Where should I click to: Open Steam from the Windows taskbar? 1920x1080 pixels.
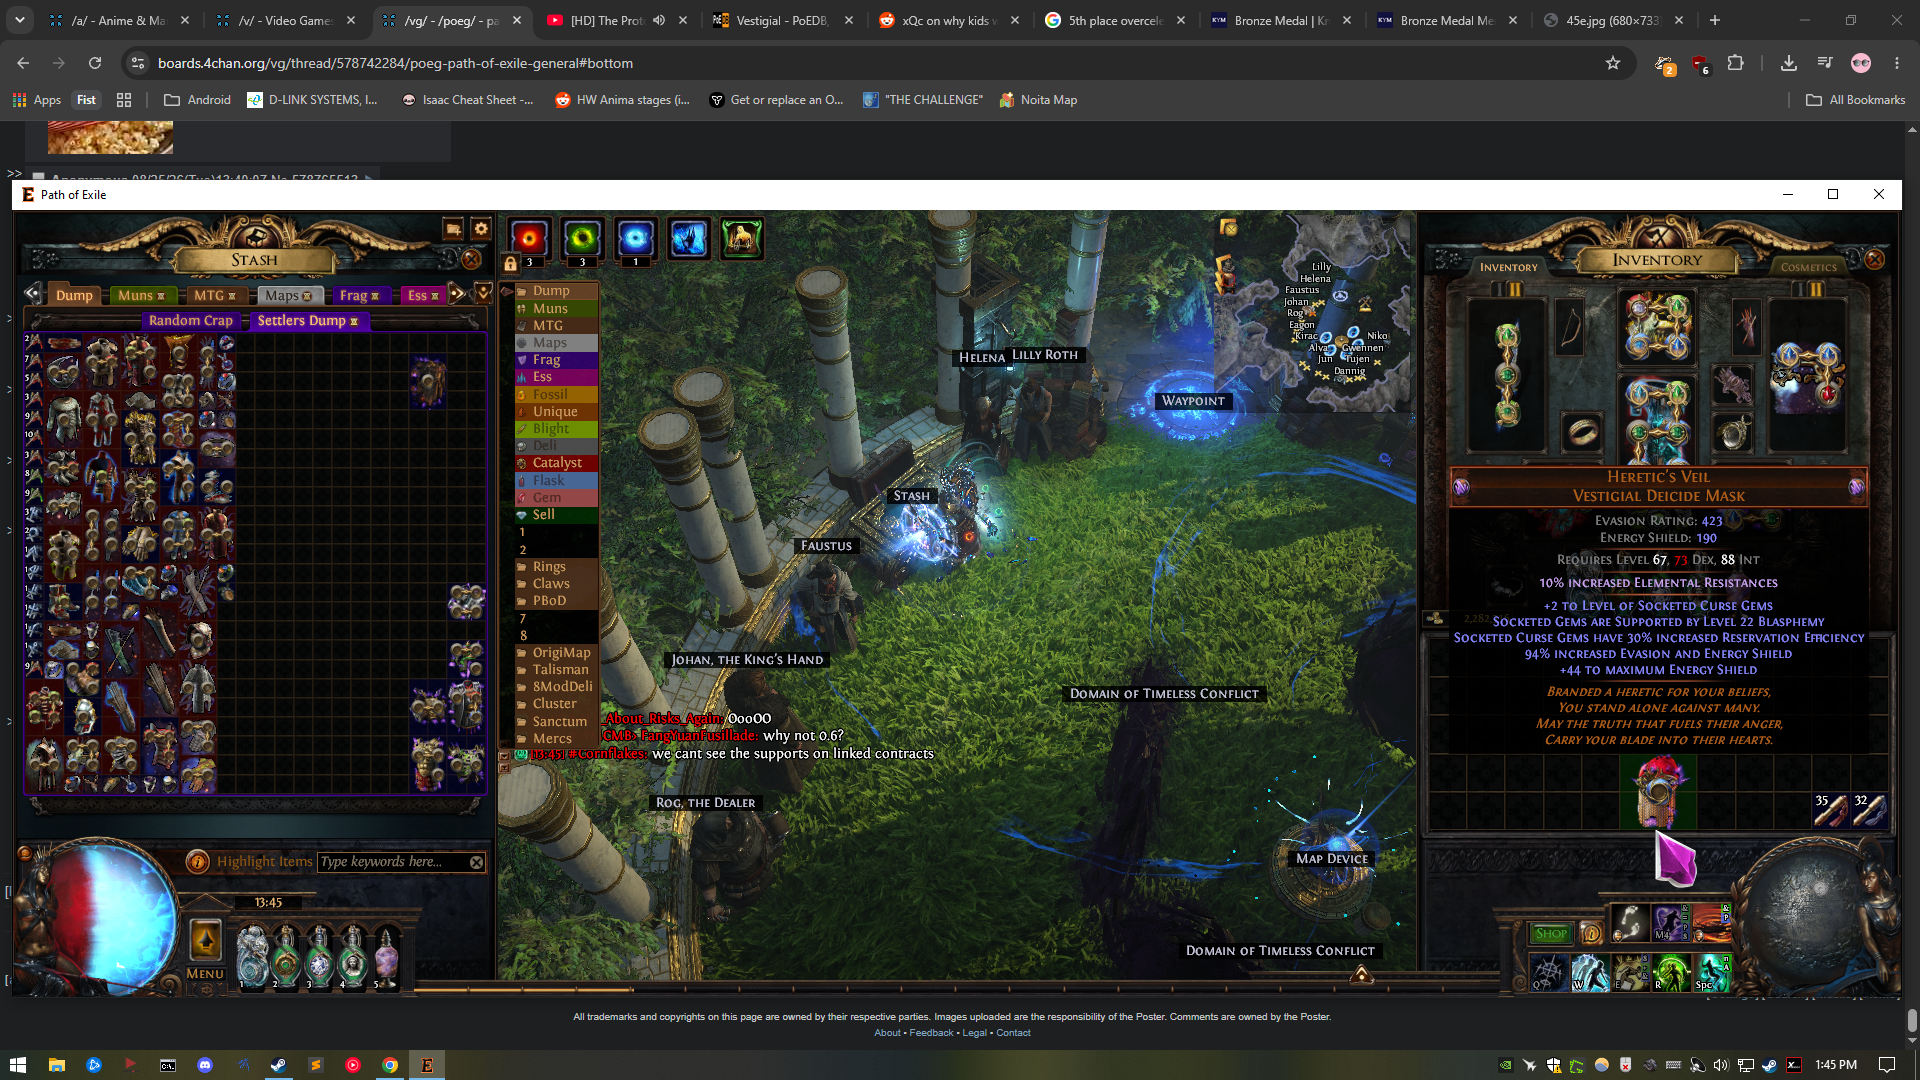click(278, 1065)
